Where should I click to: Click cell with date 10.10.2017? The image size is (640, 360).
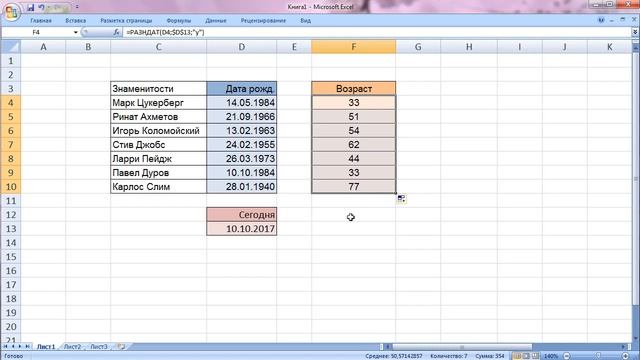pyautogui.click(x=242, y=229)
